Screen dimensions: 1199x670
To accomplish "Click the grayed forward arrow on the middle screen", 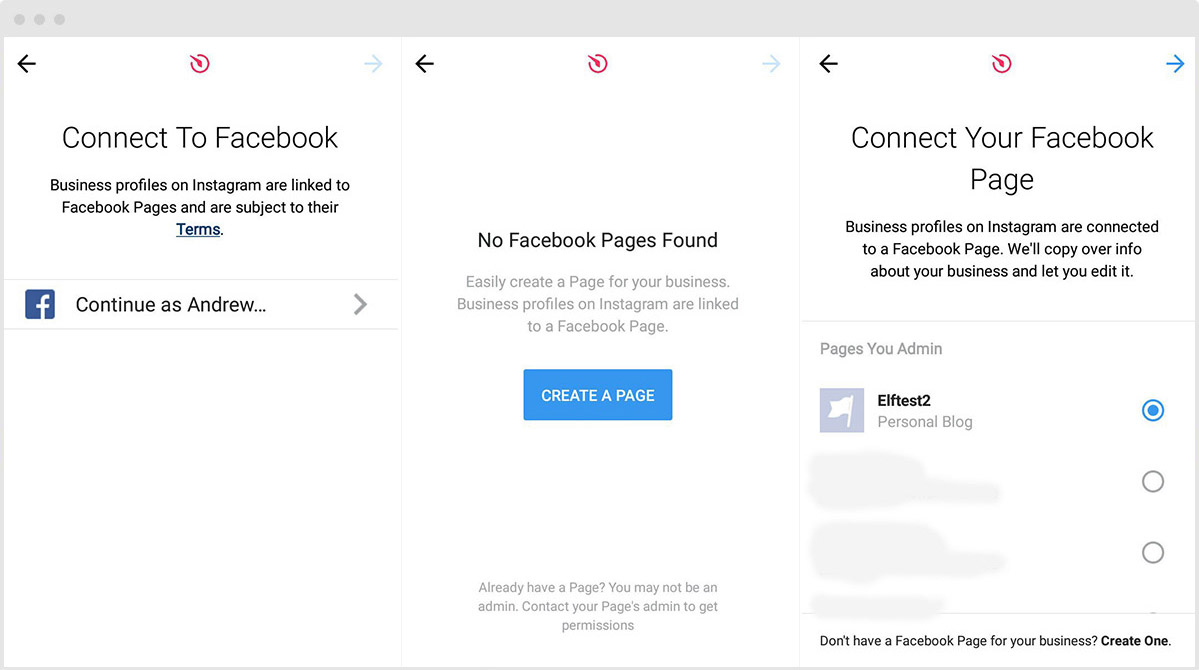I will (x=771, y=63).
